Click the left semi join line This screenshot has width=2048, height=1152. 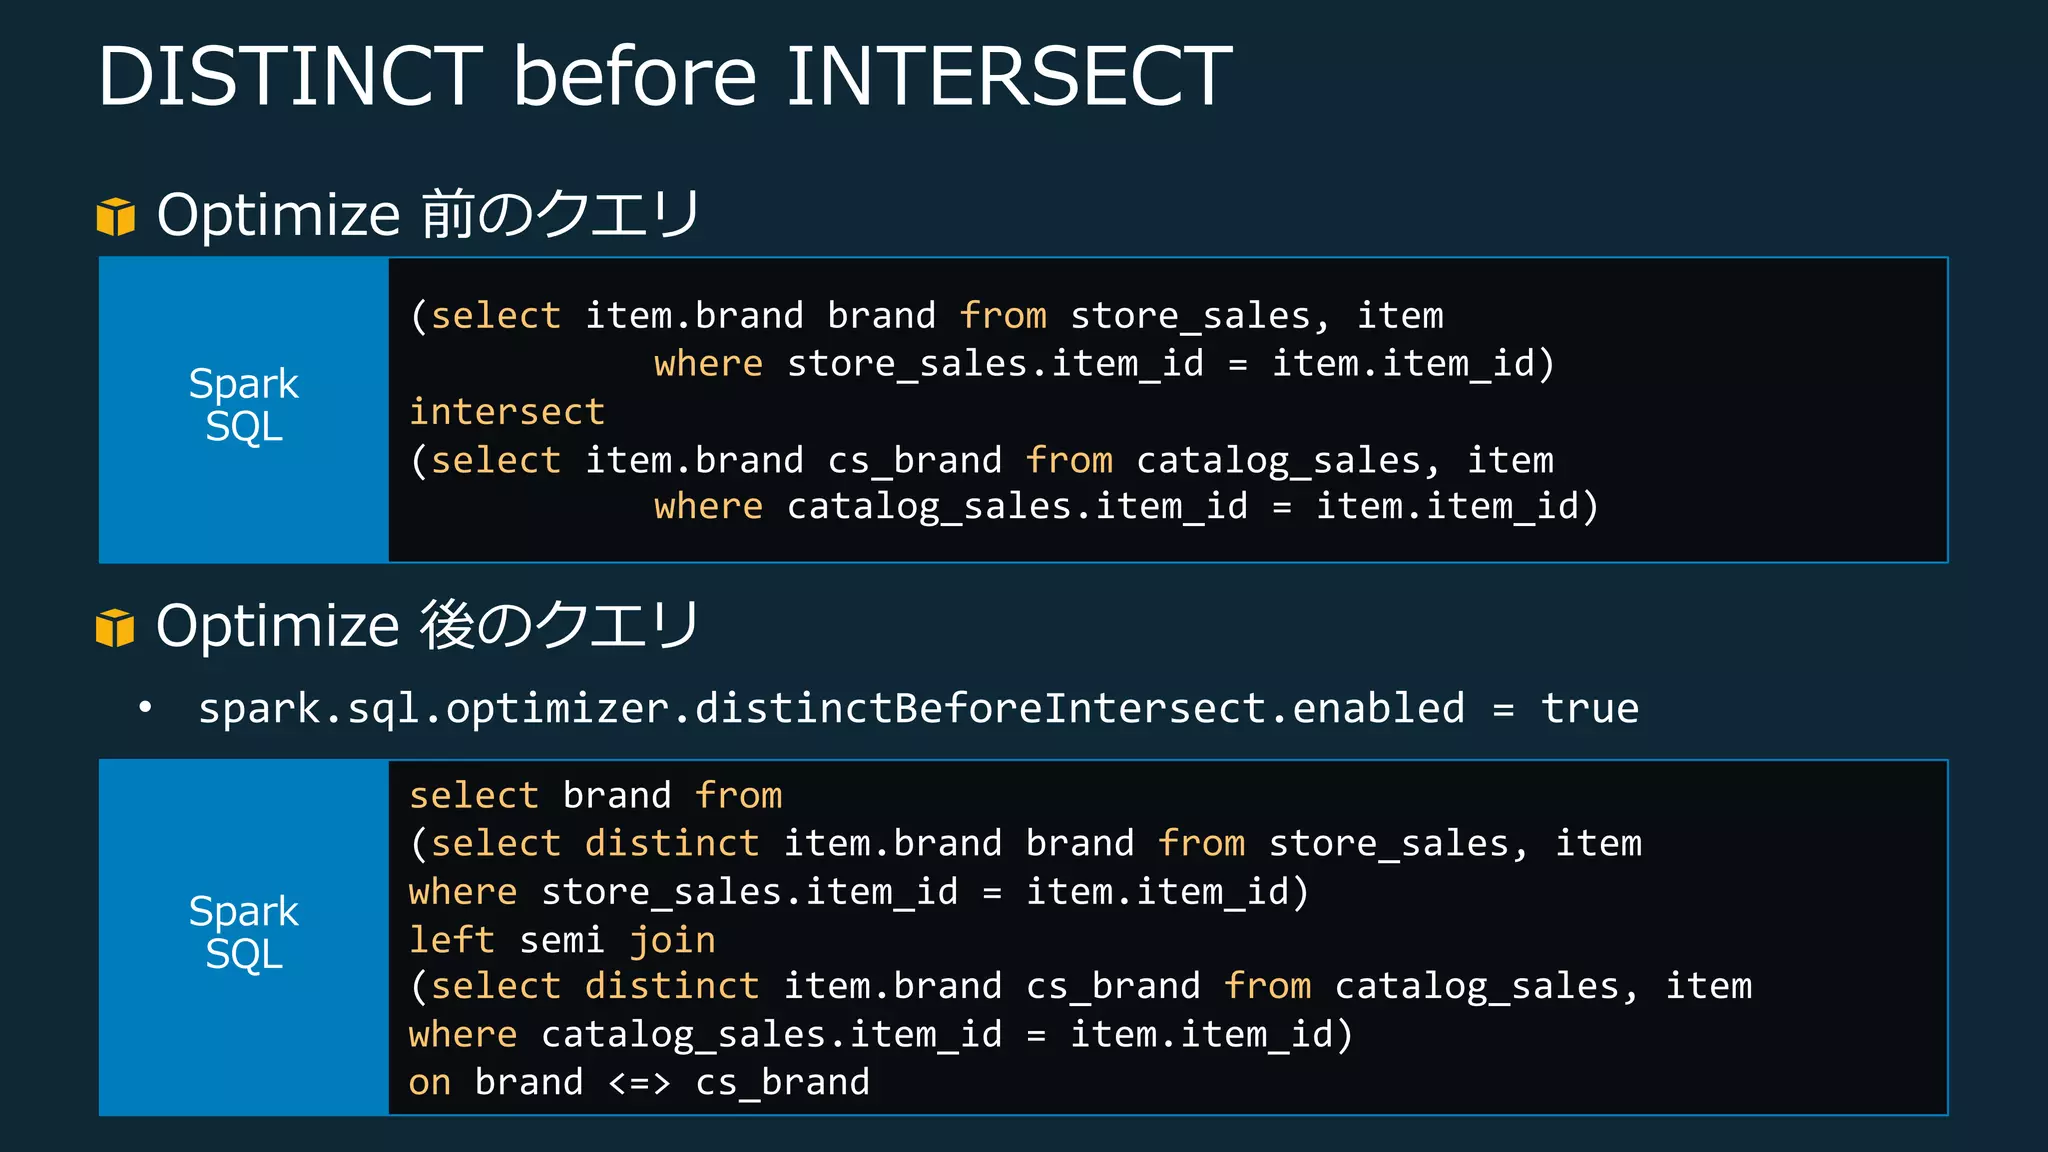(562, 940)
